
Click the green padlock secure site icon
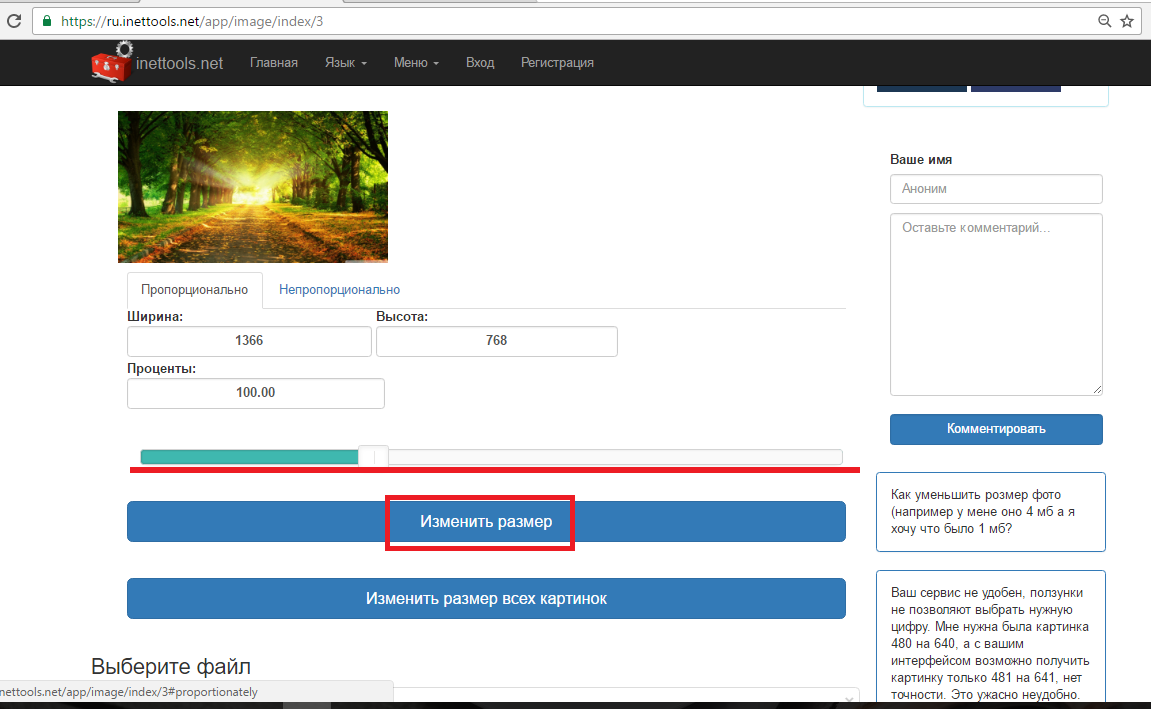click(x=46, y=20)
